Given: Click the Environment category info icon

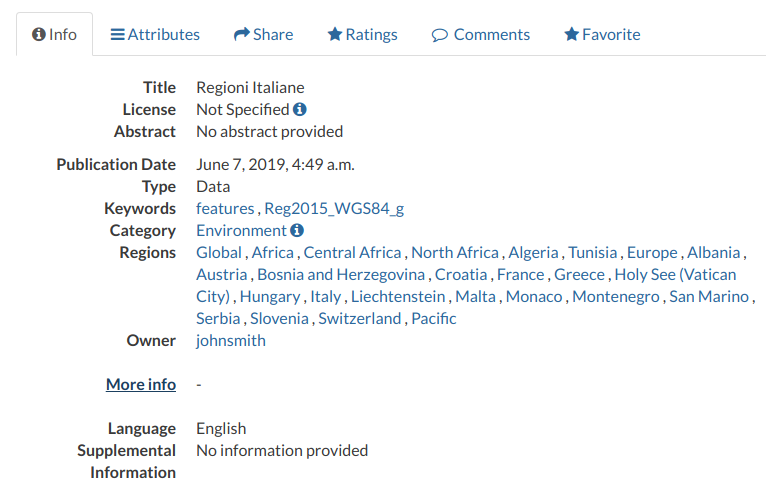Looking at the screenshot, I should [297, 230].
